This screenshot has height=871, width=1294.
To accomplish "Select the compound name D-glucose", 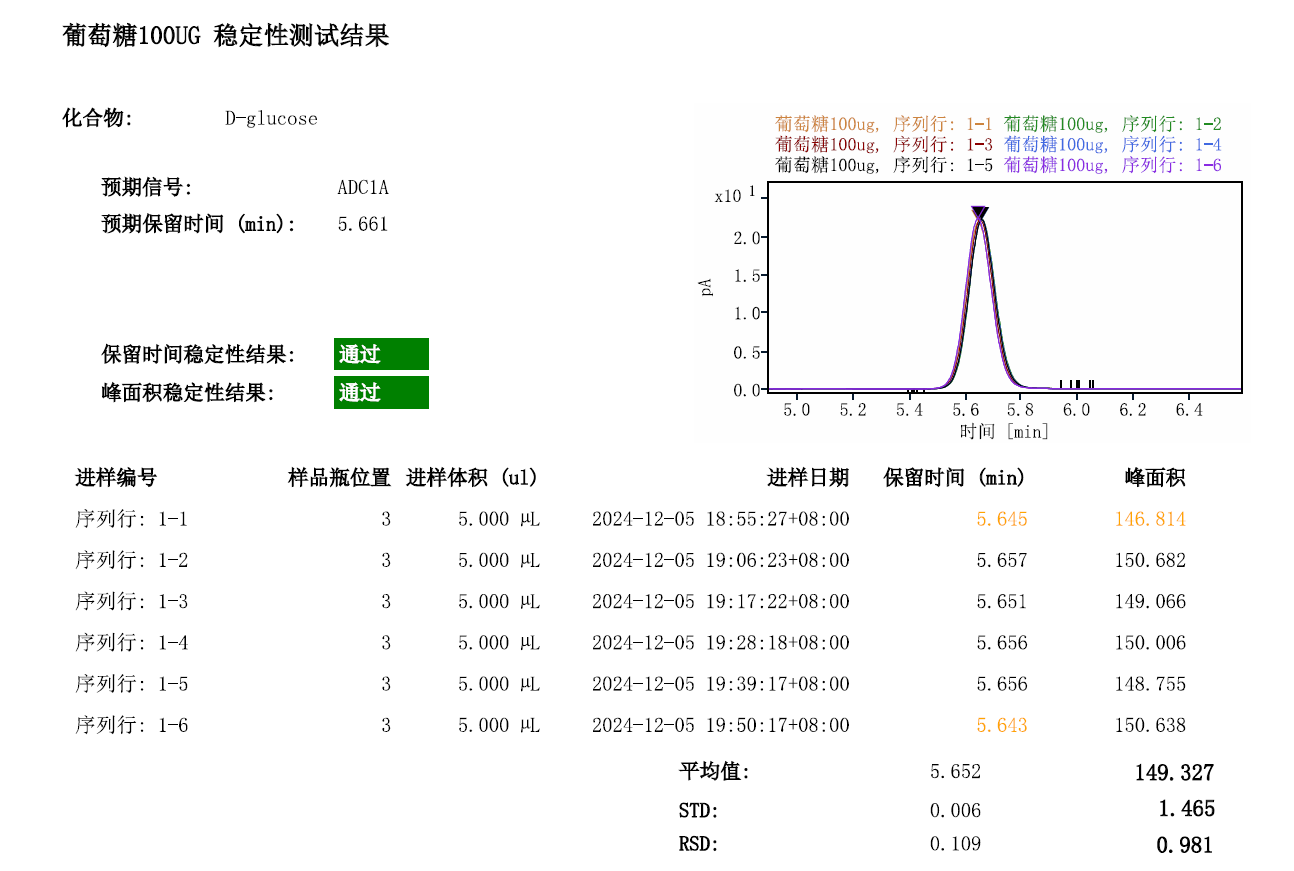I will 271,119.
